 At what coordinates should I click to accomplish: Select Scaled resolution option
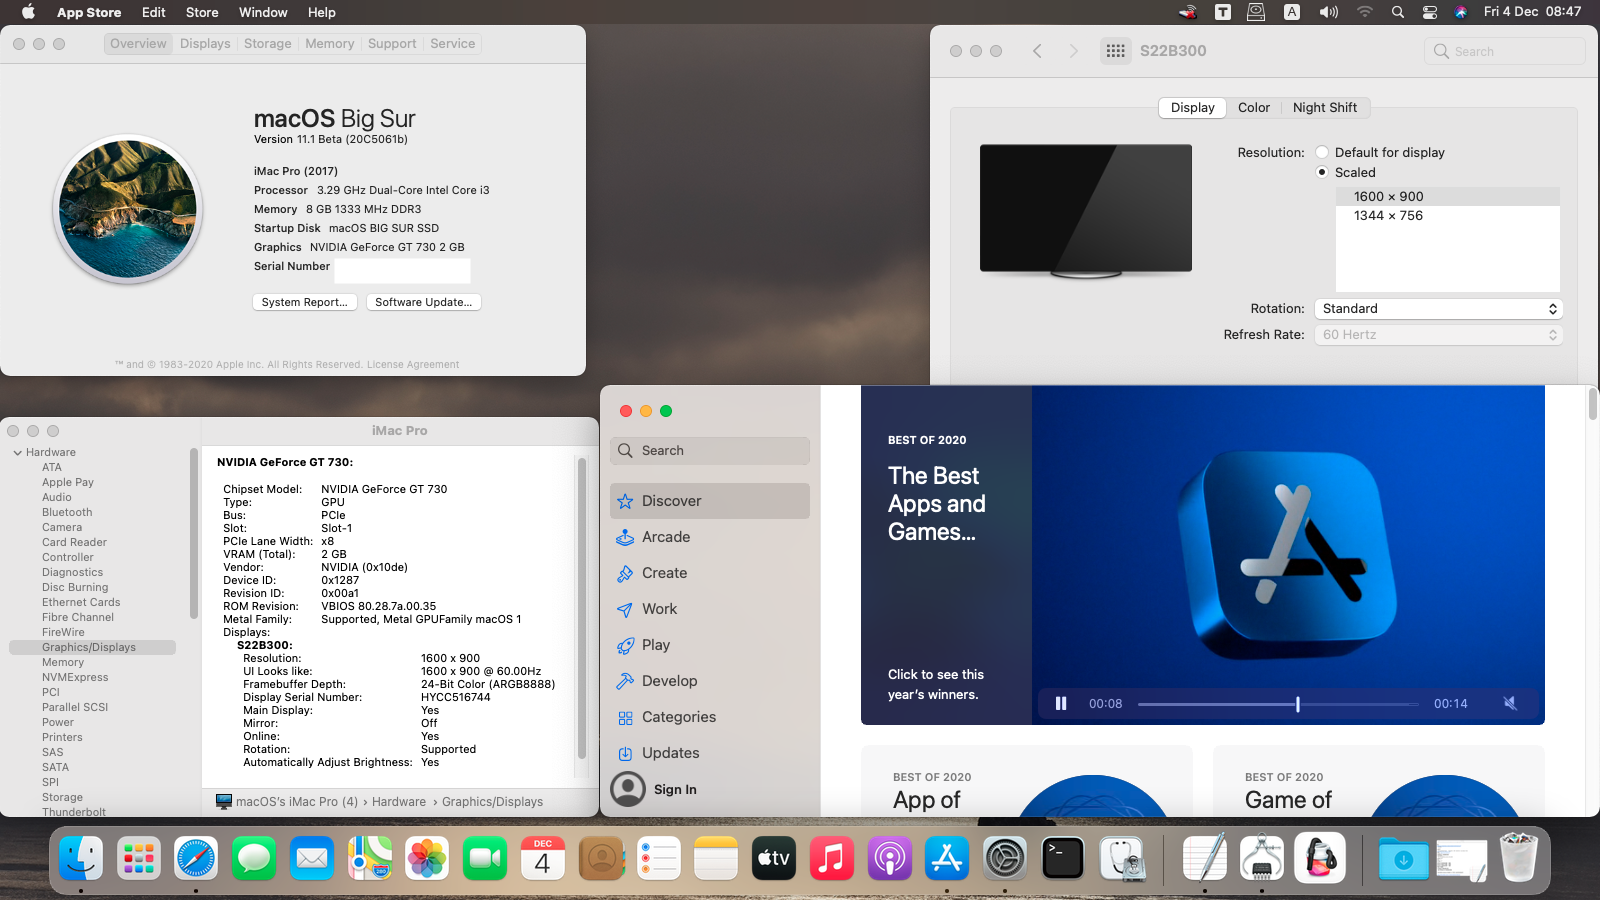pos(1322,172)
